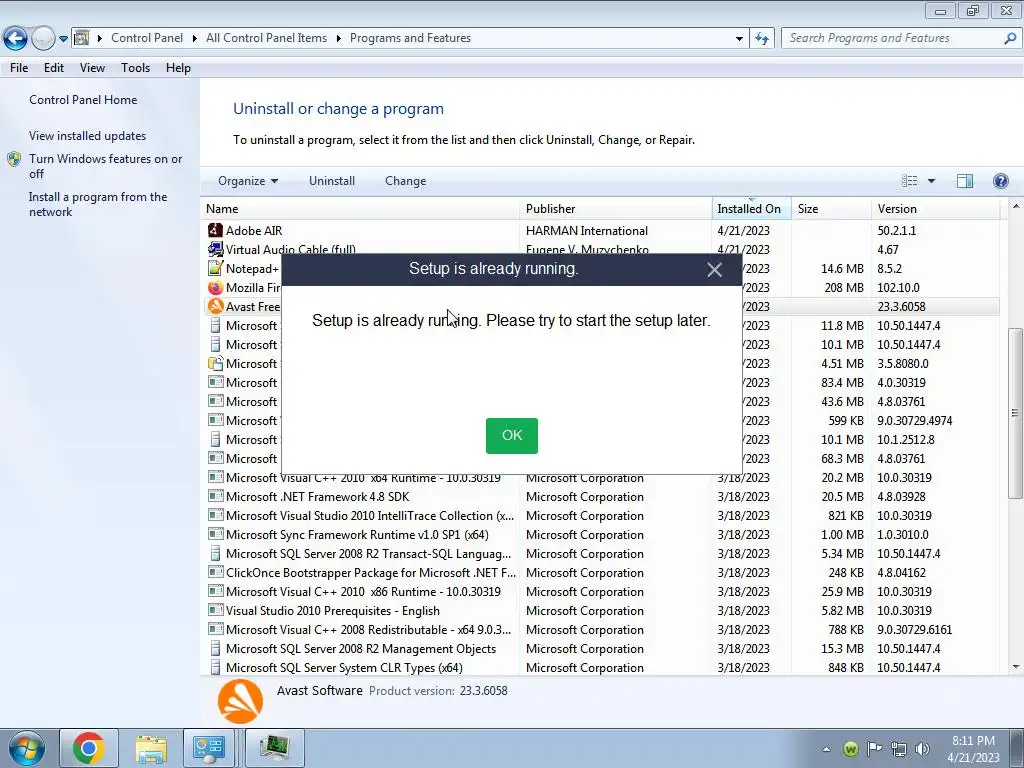Open Control Panel Home link
1024x768 pixels.
point(83,100)
